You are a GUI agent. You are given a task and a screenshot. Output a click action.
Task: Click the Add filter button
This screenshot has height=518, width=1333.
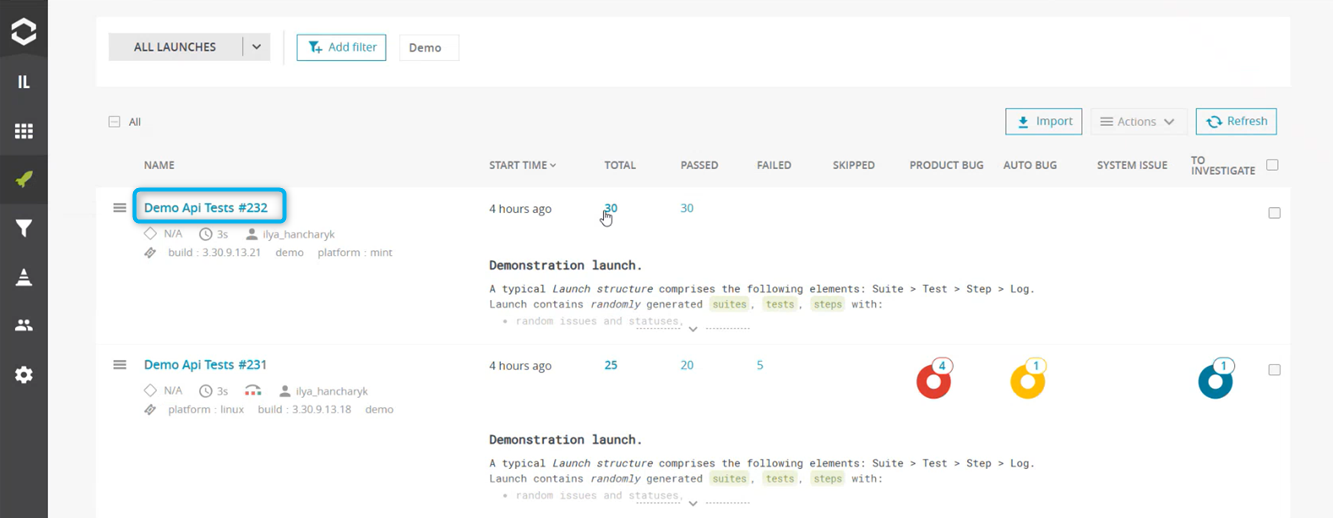pos(341,47)
